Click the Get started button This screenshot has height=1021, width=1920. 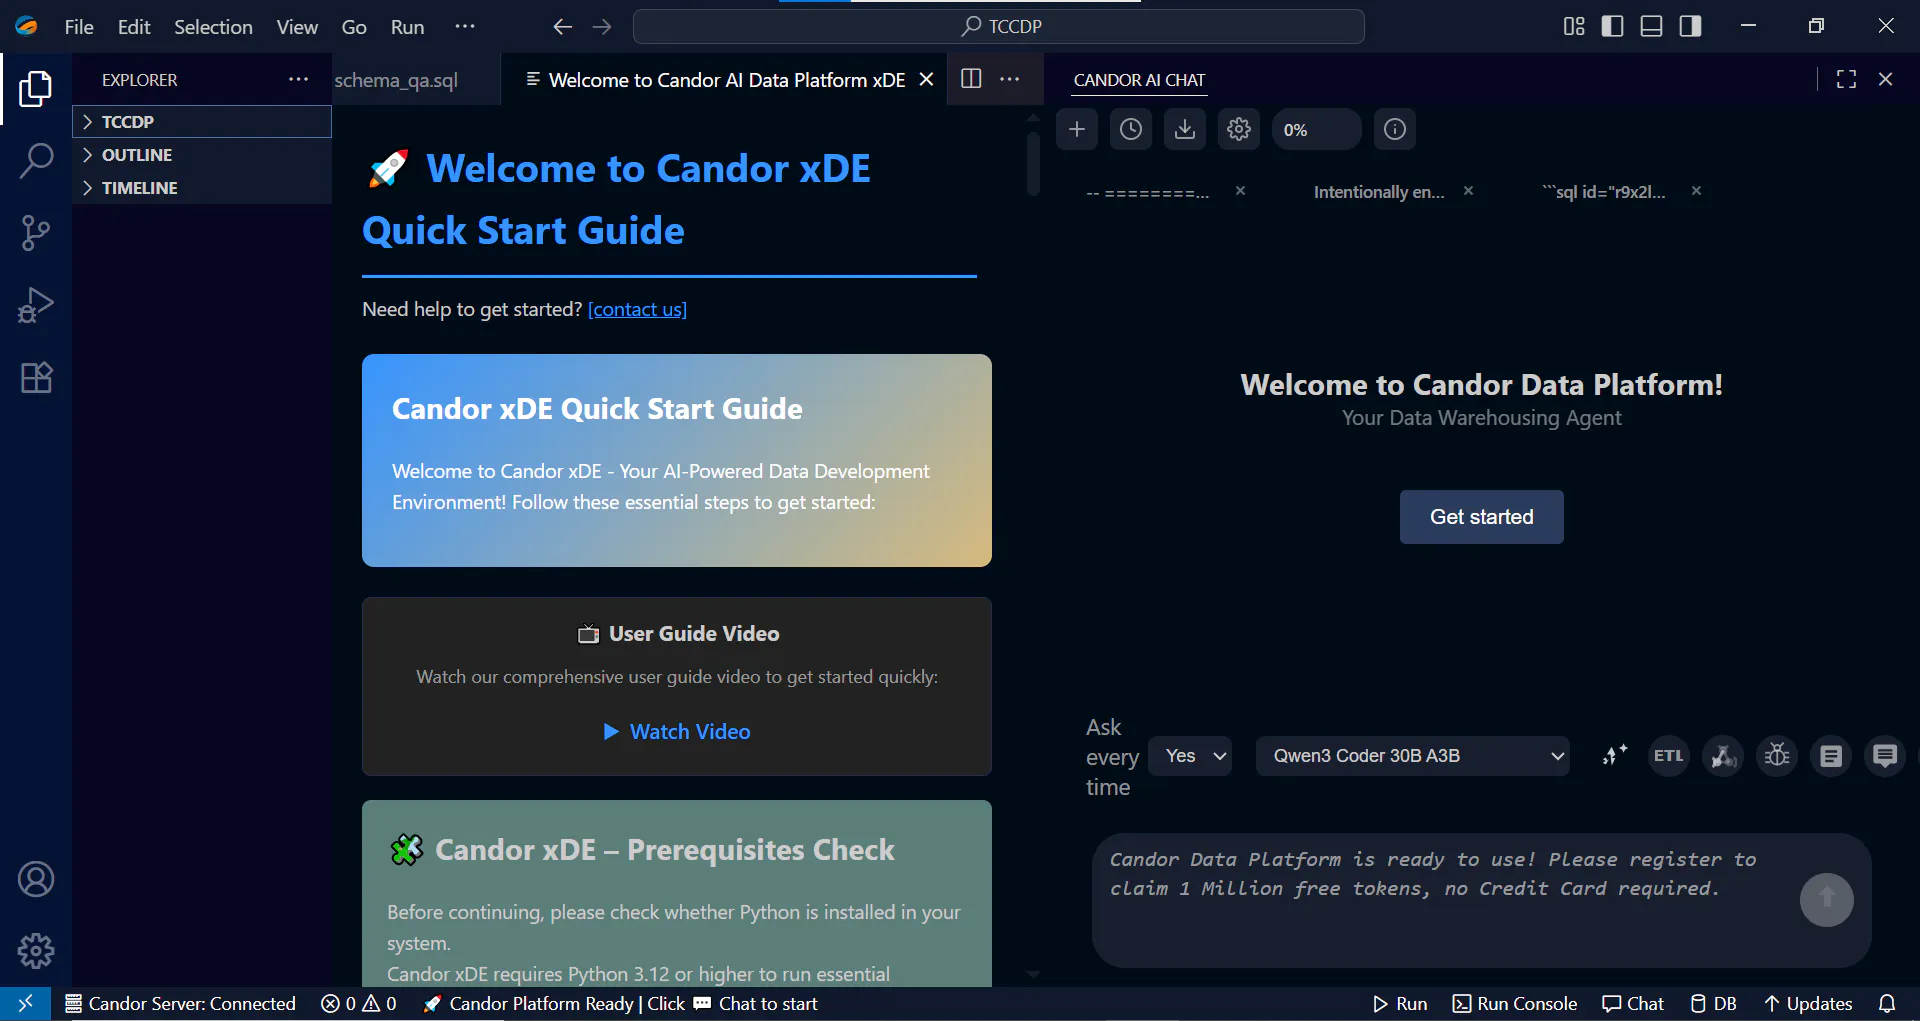tap(1481, 517)
